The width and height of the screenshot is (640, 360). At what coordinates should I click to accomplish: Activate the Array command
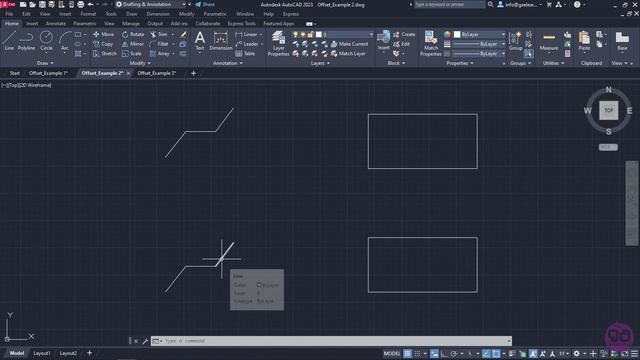160,53
